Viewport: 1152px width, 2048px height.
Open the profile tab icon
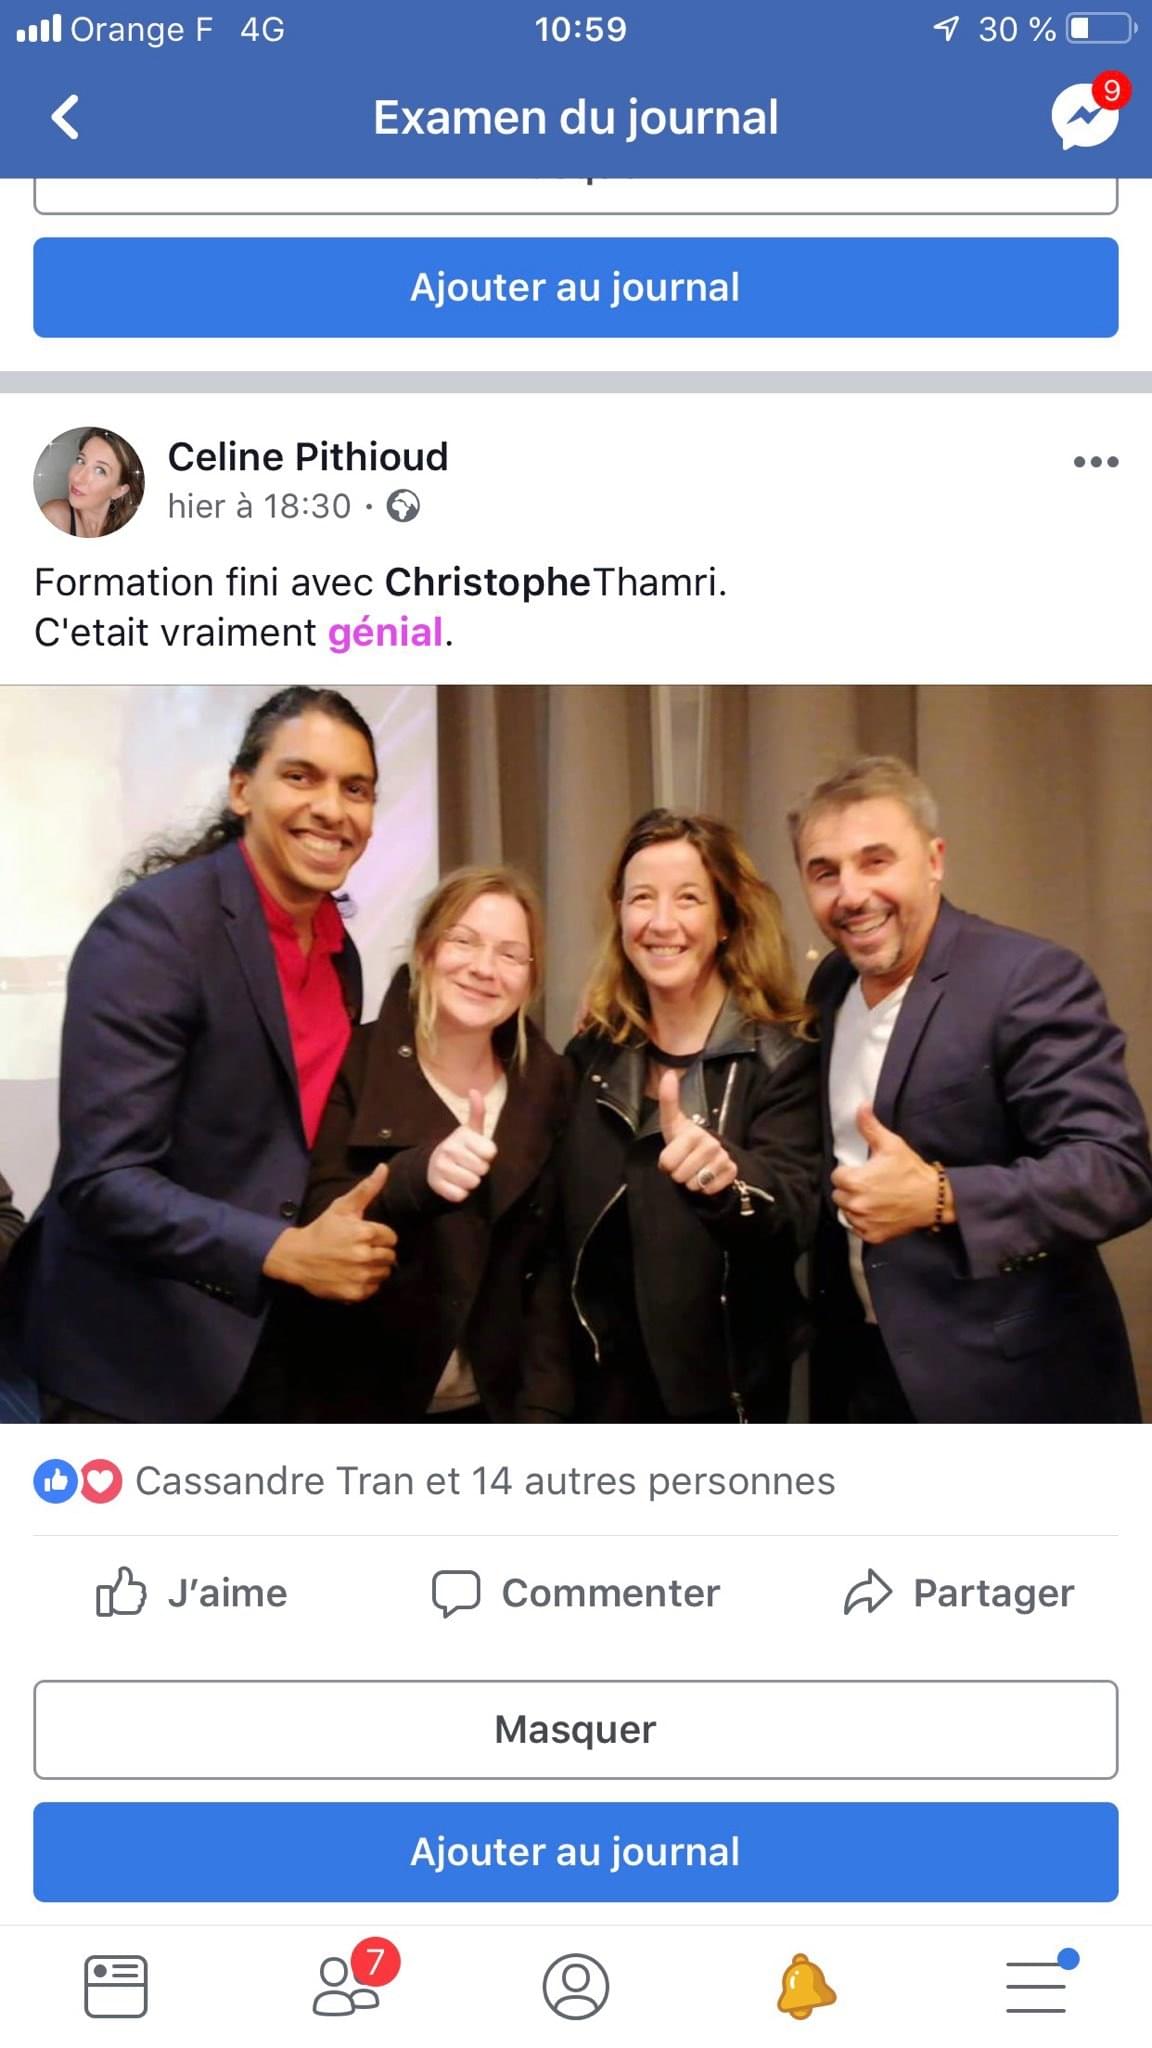(576, 1986)
